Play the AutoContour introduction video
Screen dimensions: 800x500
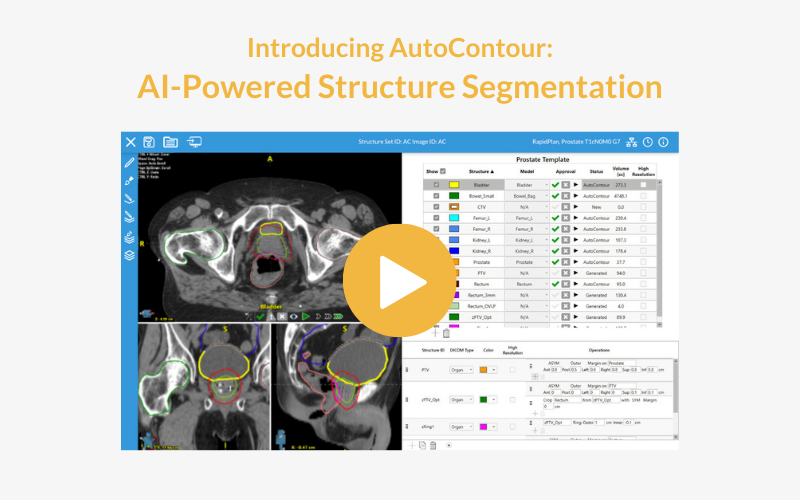pos(399,280)
